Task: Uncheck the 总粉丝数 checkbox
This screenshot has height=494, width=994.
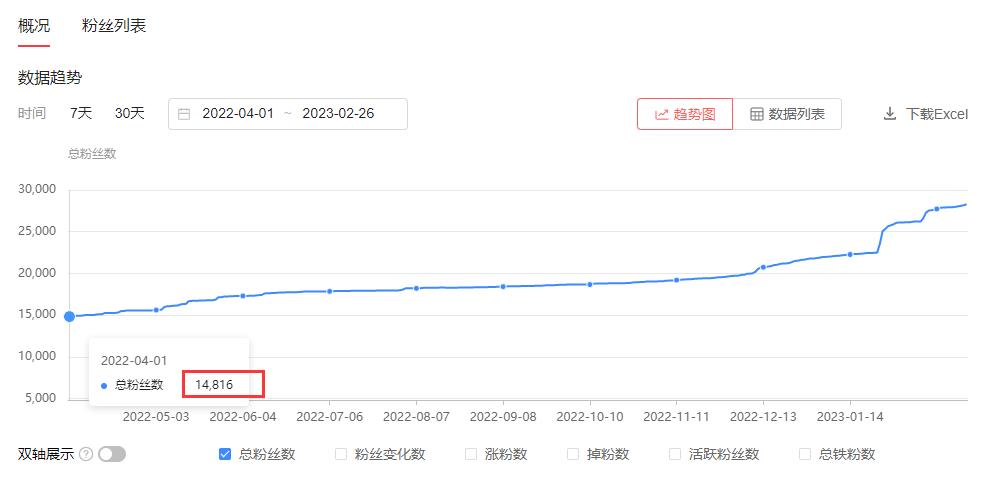Action: [x=225, y=454]
